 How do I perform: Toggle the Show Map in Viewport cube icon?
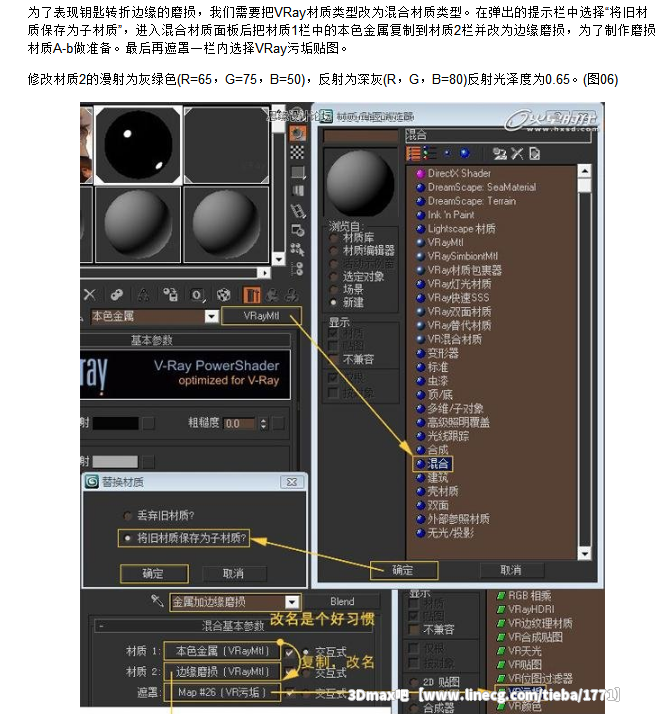224,295
